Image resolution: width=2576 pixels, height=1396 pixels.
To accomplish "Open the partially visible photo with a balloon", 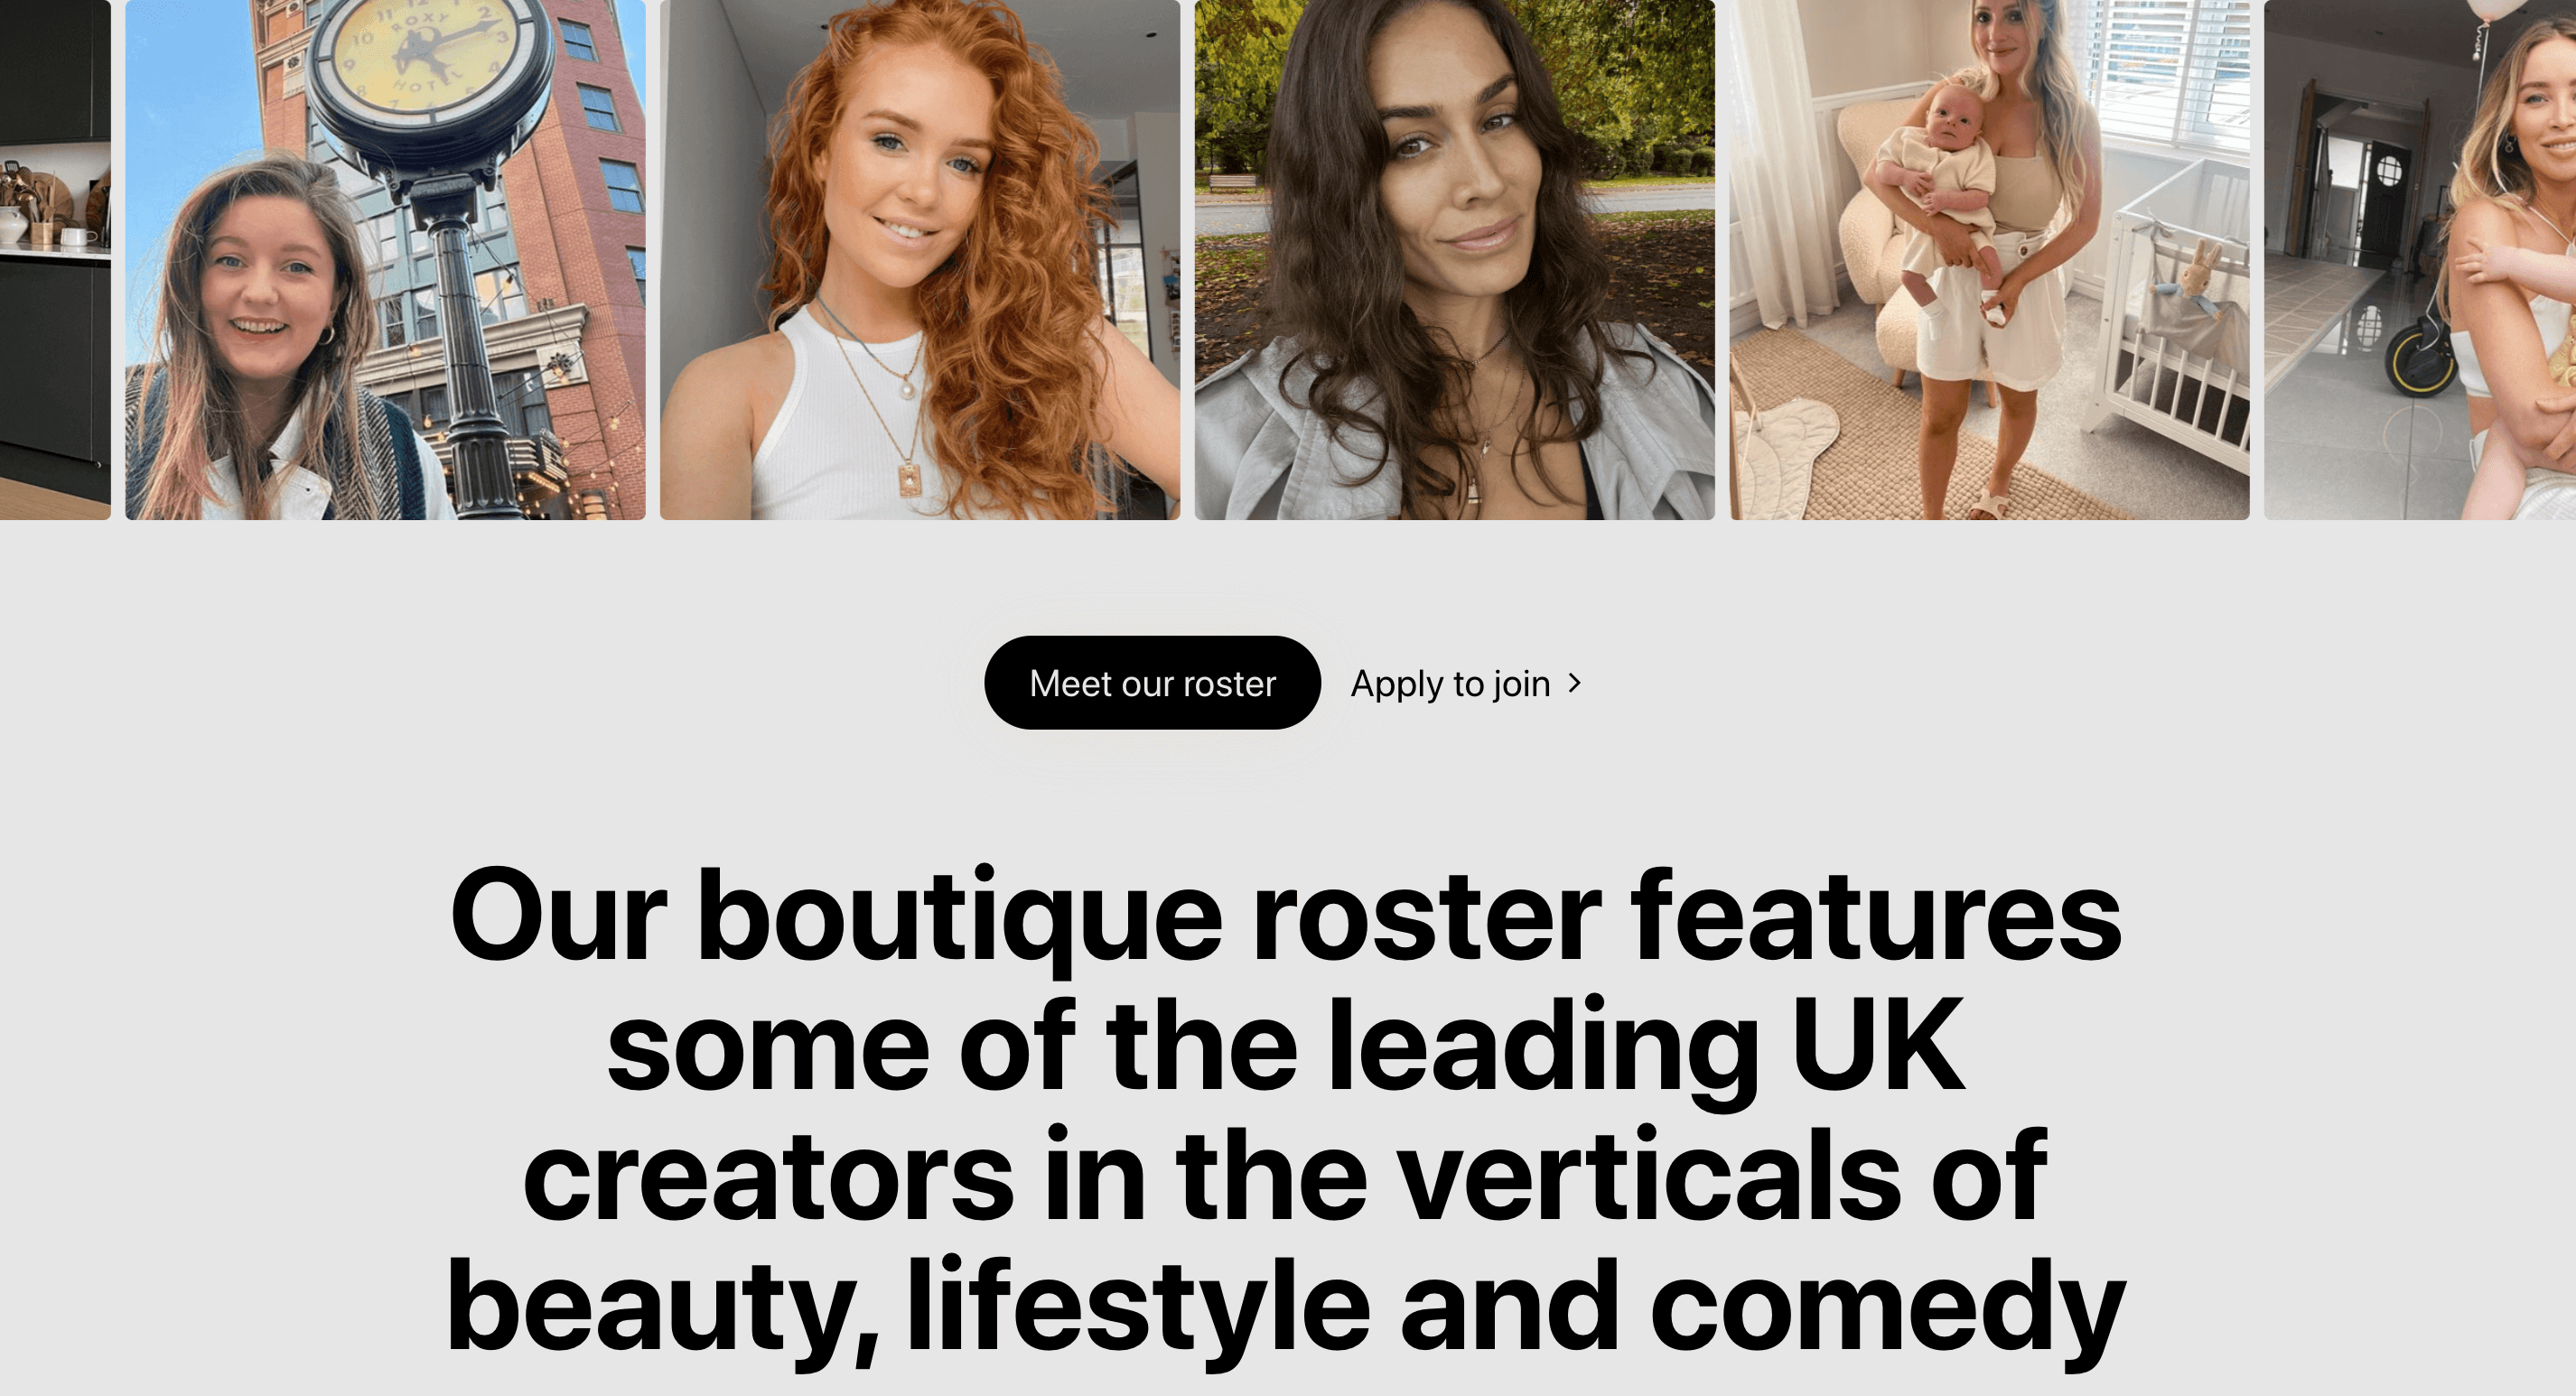I will 2420,259.
